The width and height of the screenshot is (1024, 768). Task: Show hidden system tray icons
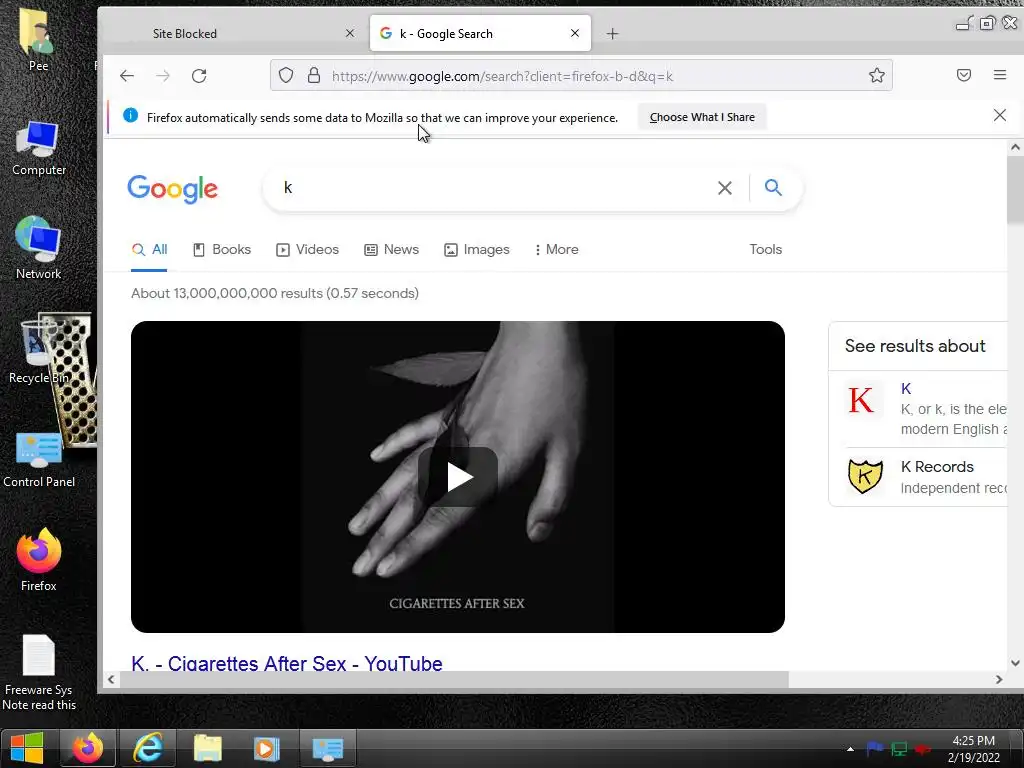click(850, 749)
